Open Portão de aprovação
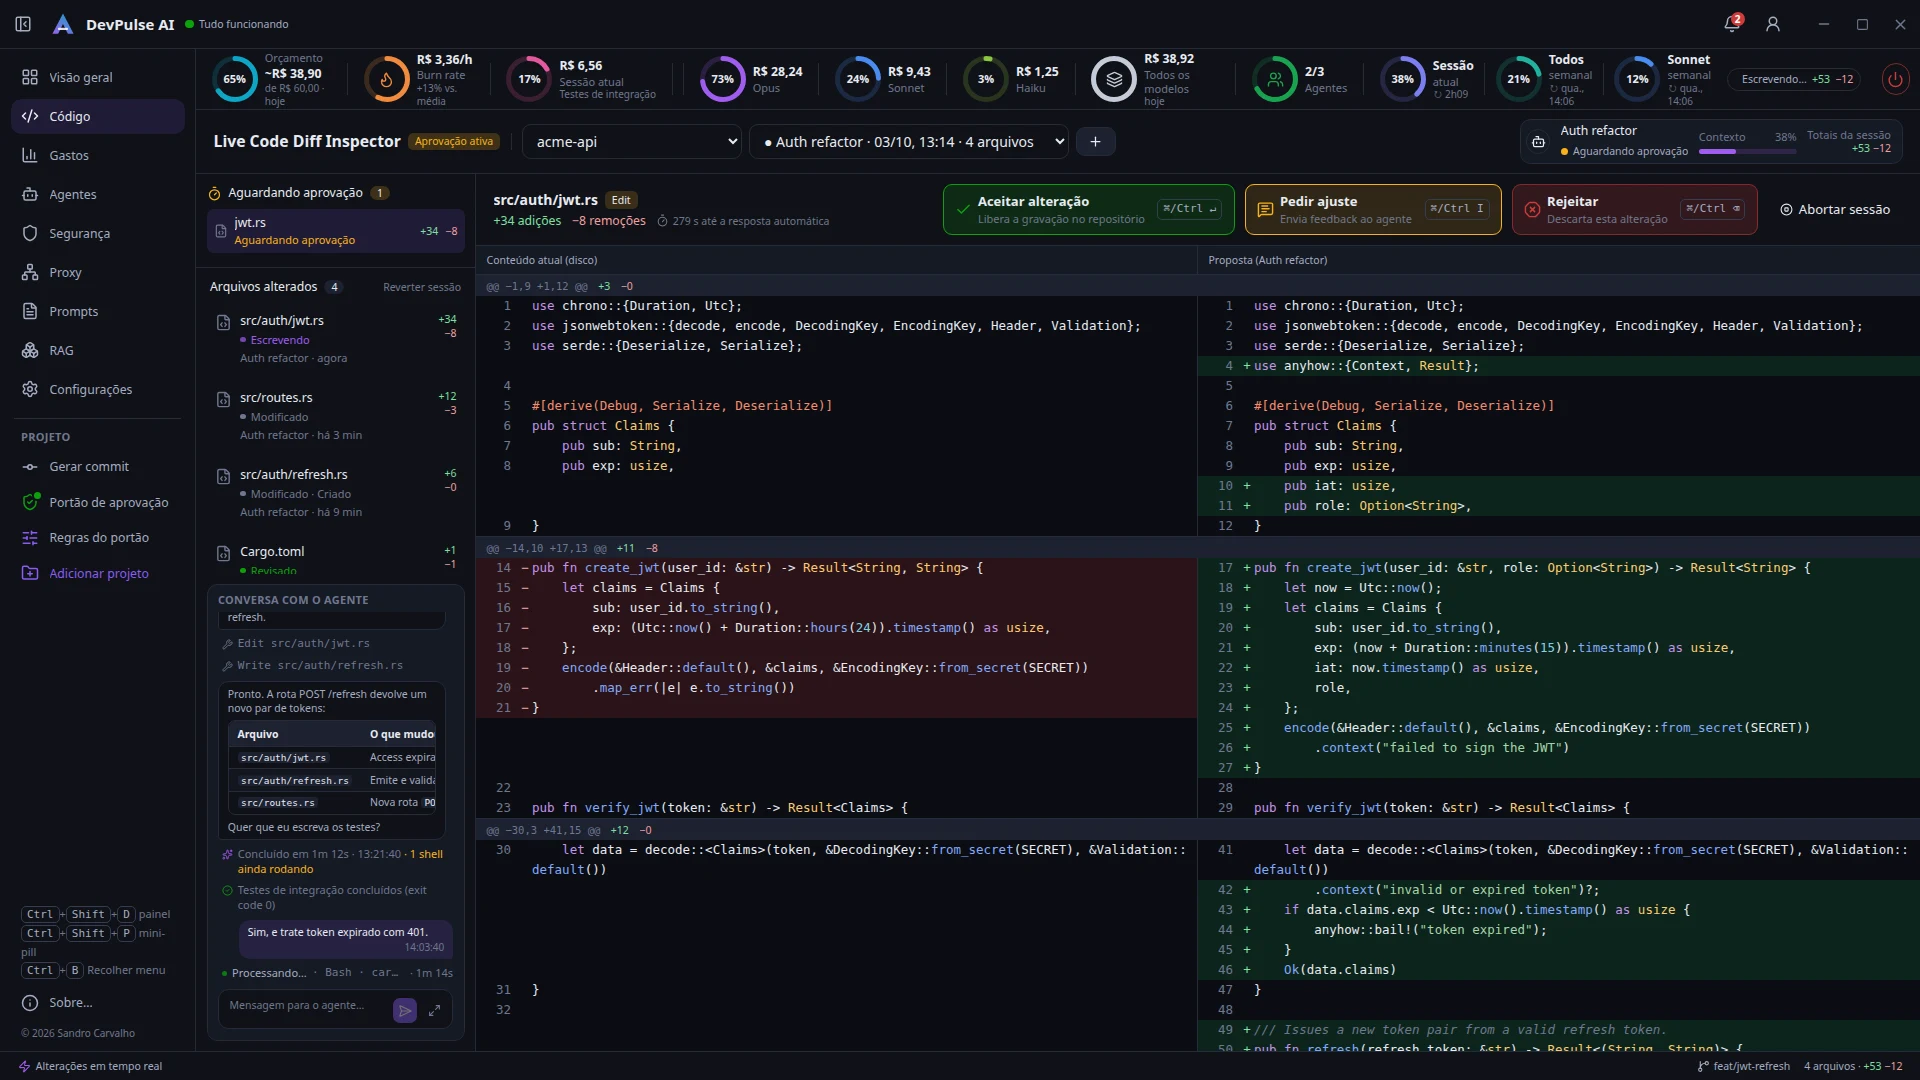This screenshot has width=1920, height=1080. coord(97,502)
